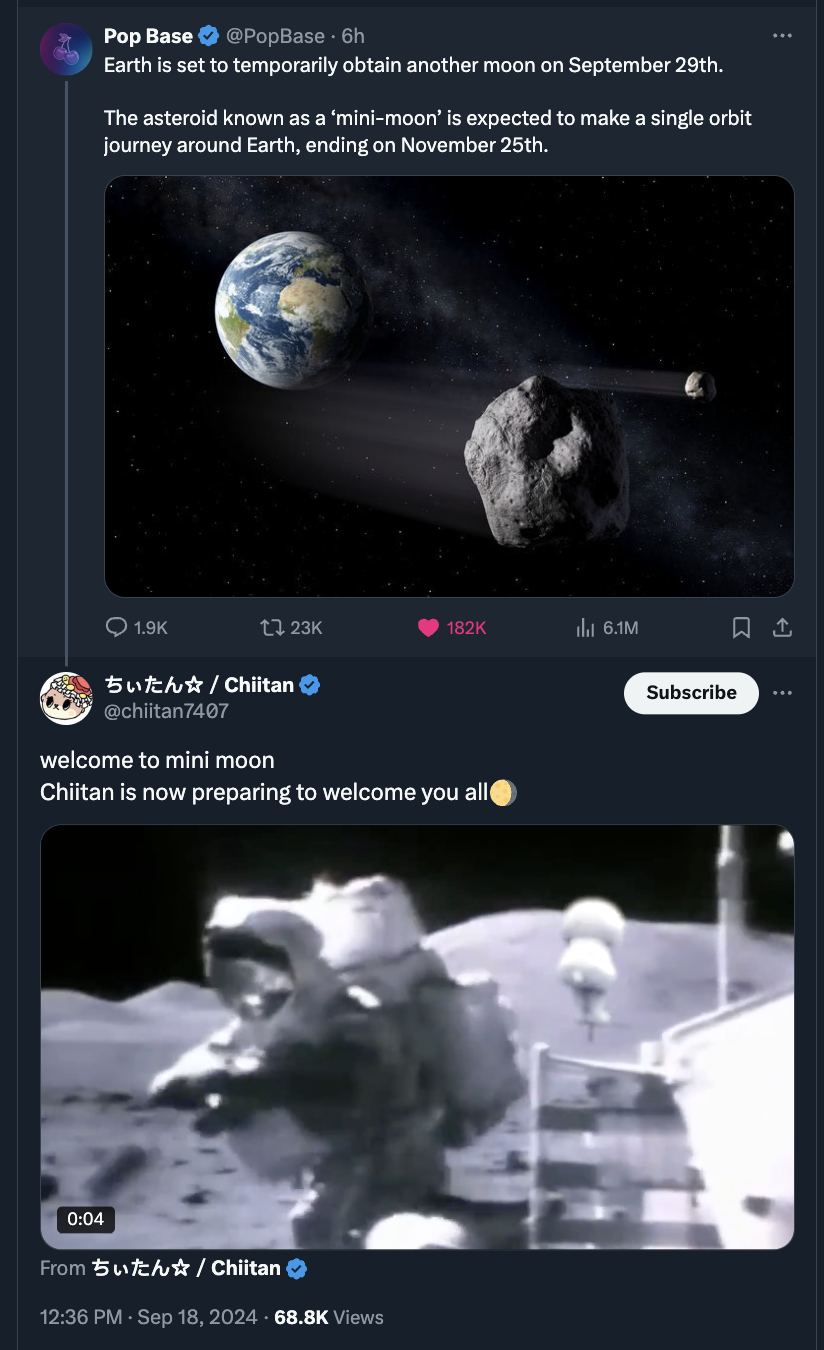Click Pop Base's verified badge

coord(208,35)
